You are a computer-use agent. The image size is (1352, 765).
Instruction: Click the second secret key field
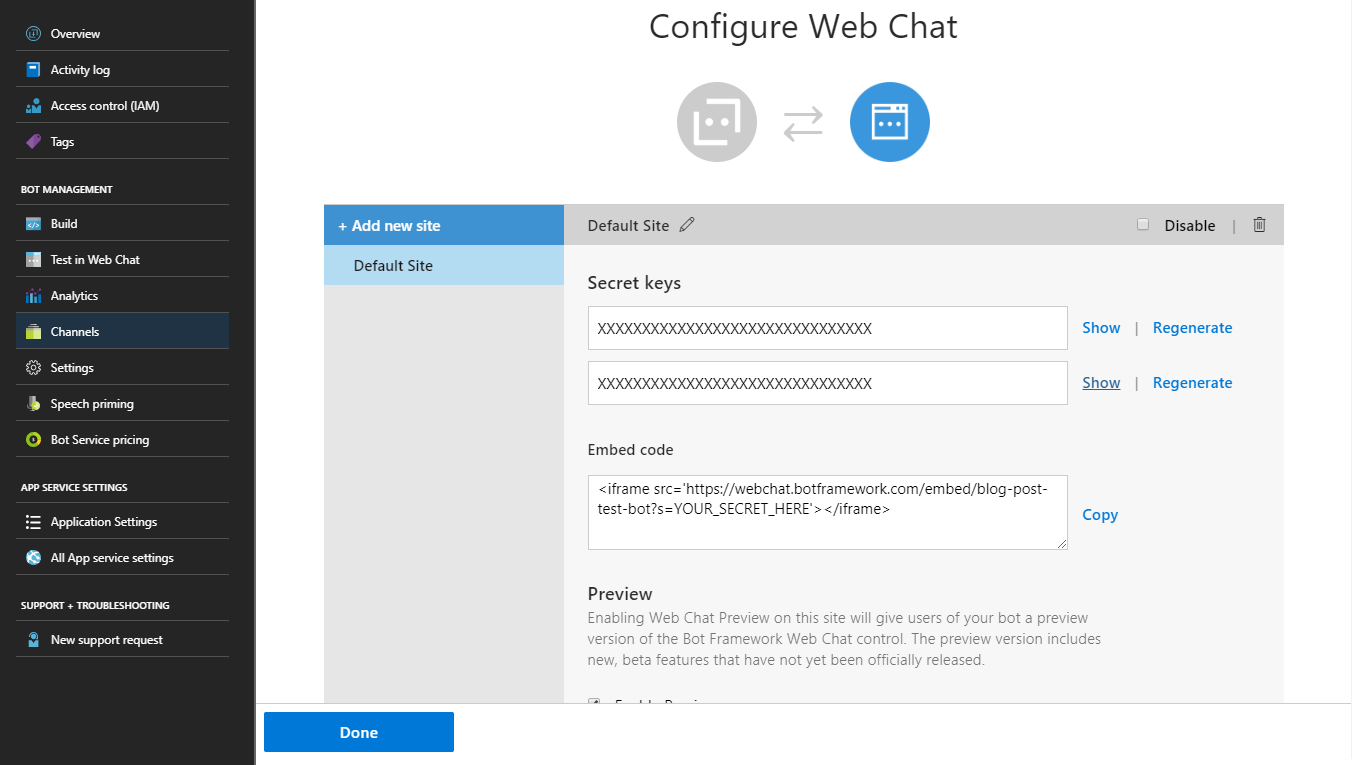(x=828, y=383)
